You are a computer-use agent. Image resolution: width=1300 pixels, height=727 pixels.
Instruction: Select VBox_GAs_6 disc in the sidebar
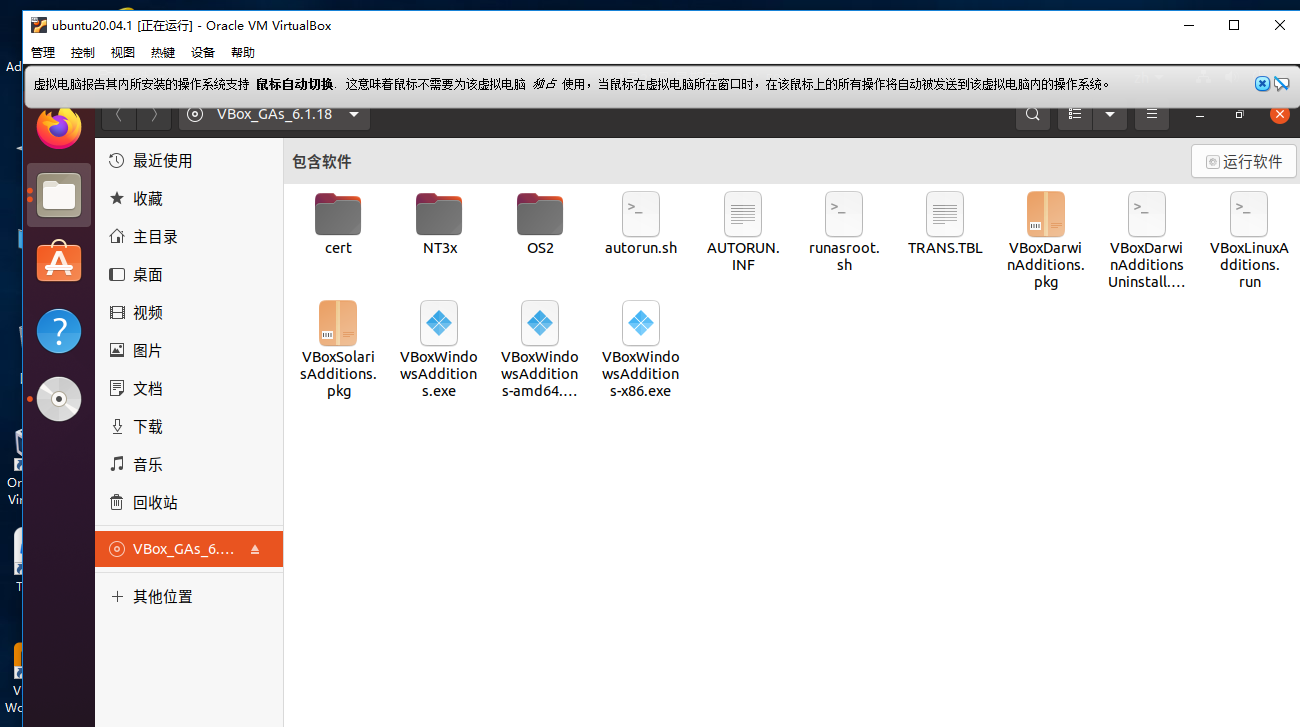[189, 549]
